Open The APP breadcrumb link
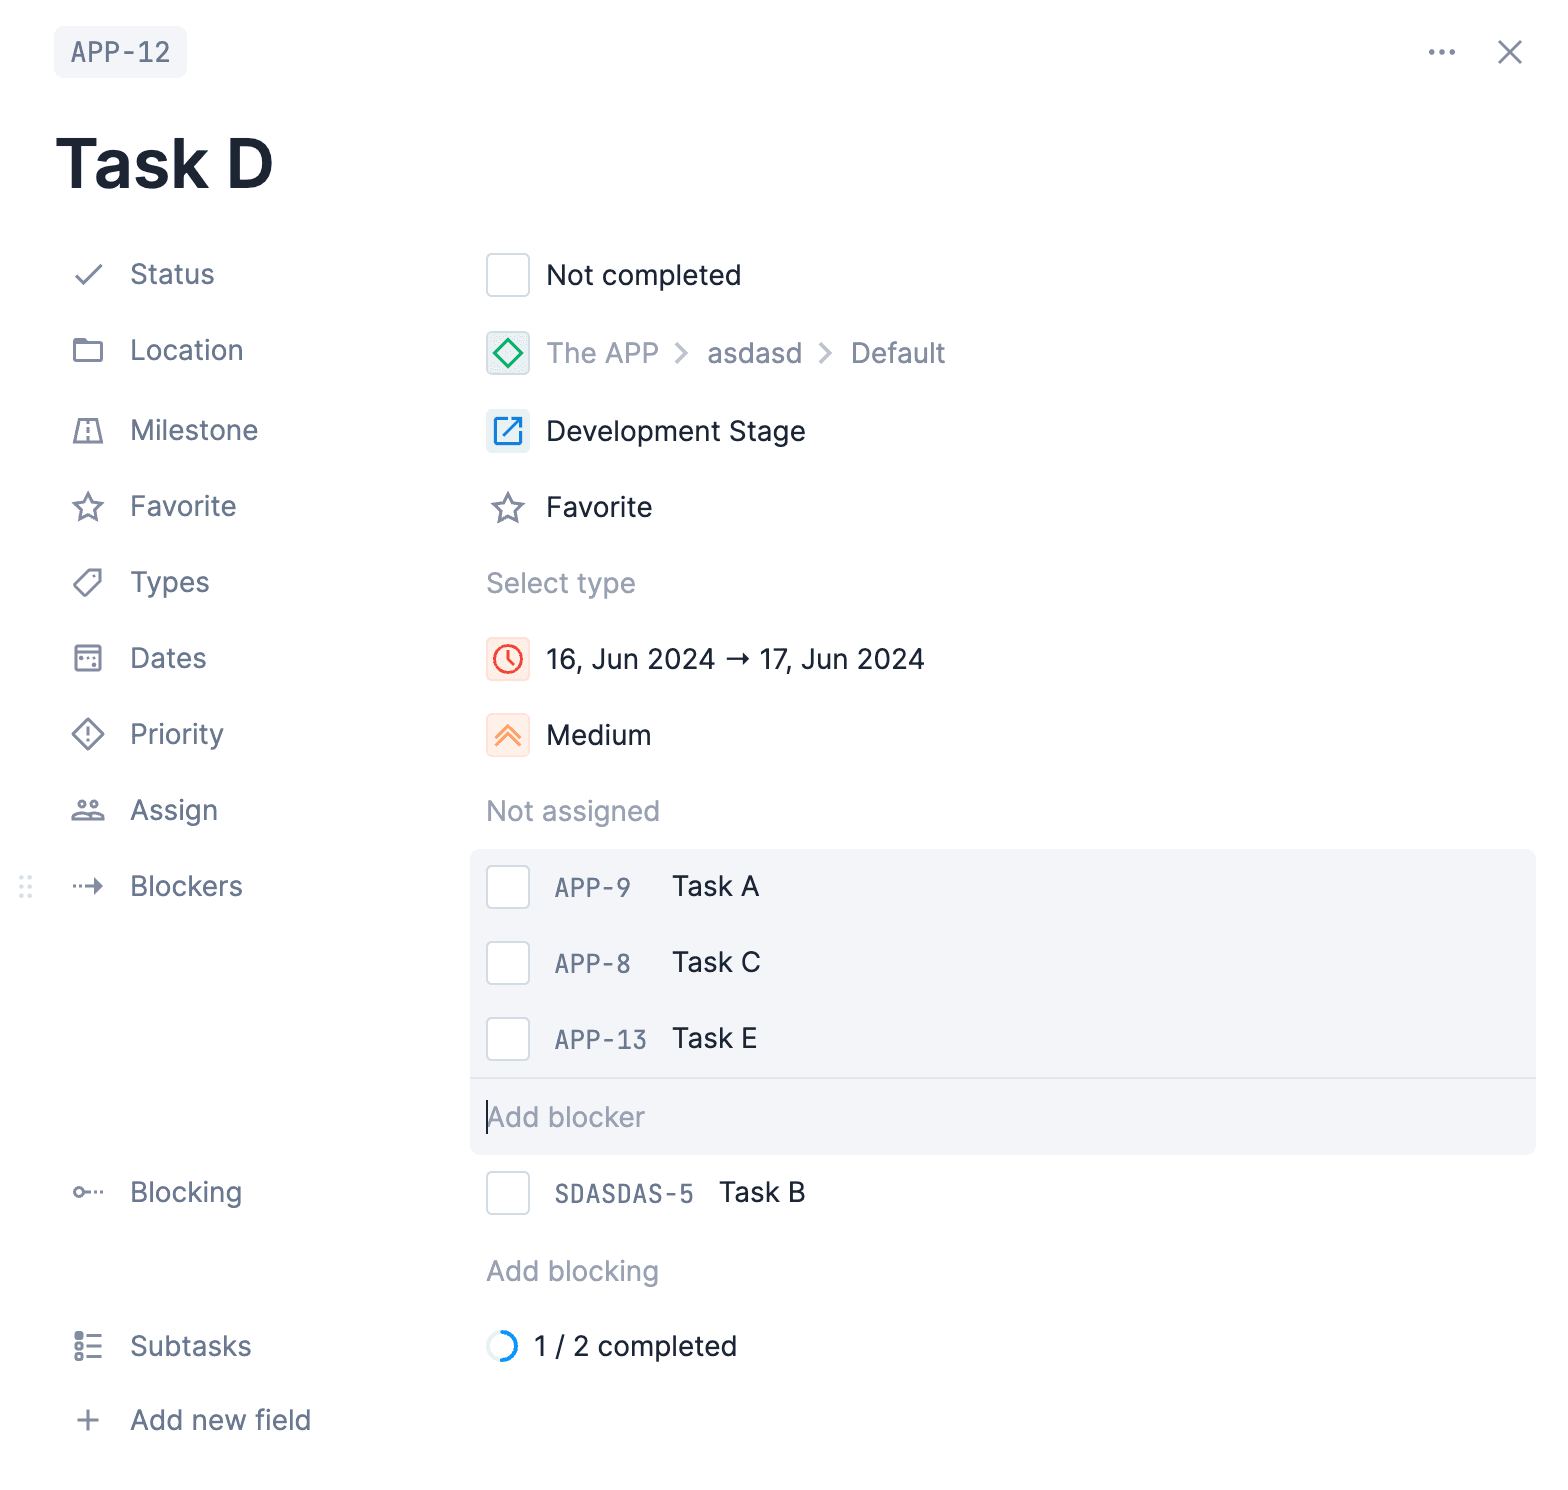The width and height of the screenshot is (1568, 1490). click(x=603, y=353)
